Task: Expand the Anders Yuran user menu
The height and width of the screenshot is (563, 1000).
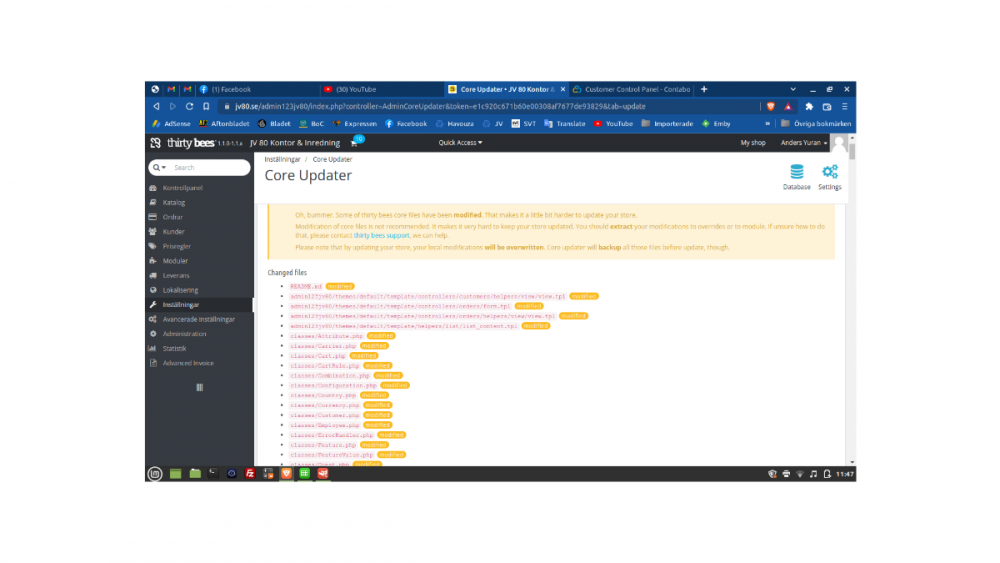Action: pyautogui.click(x=803, y=143)
